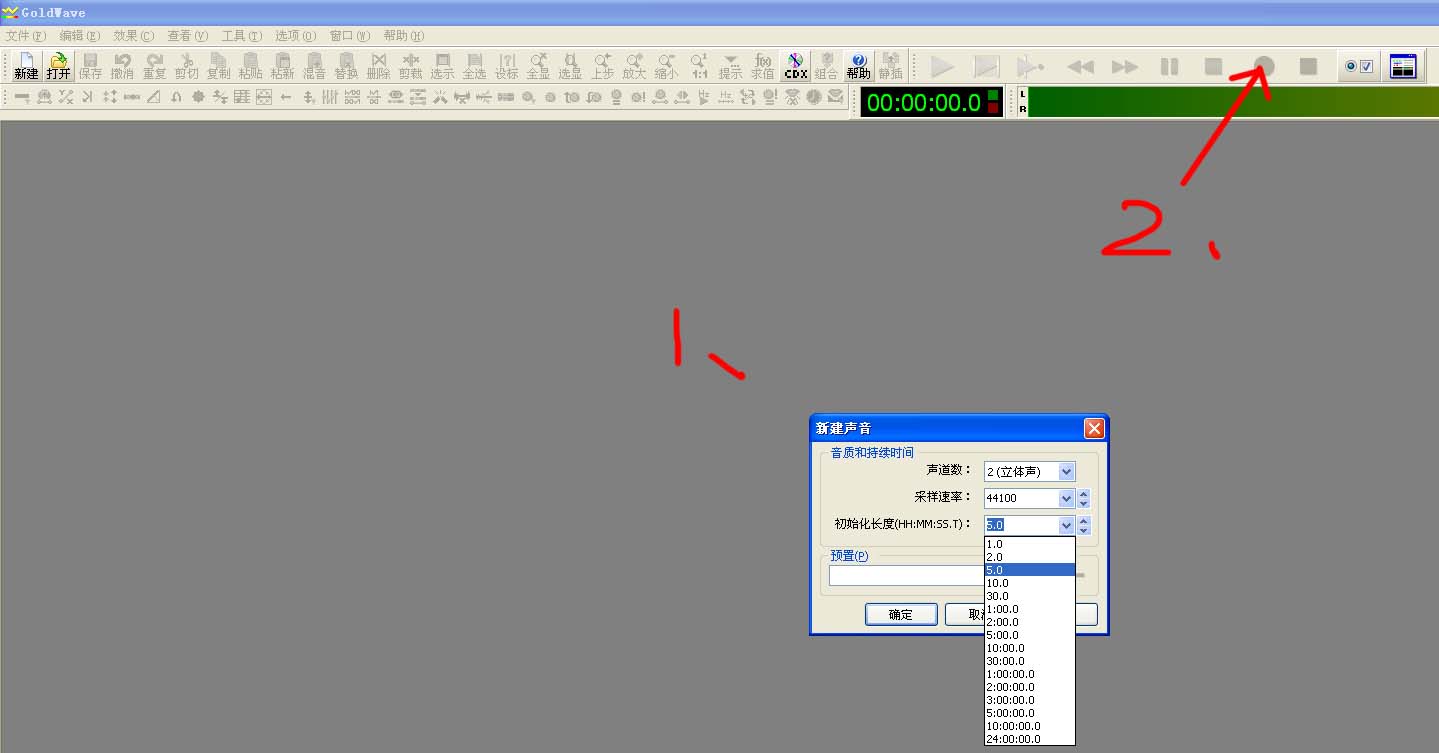Open the control properties window icon

click(x=1404, y=67)
